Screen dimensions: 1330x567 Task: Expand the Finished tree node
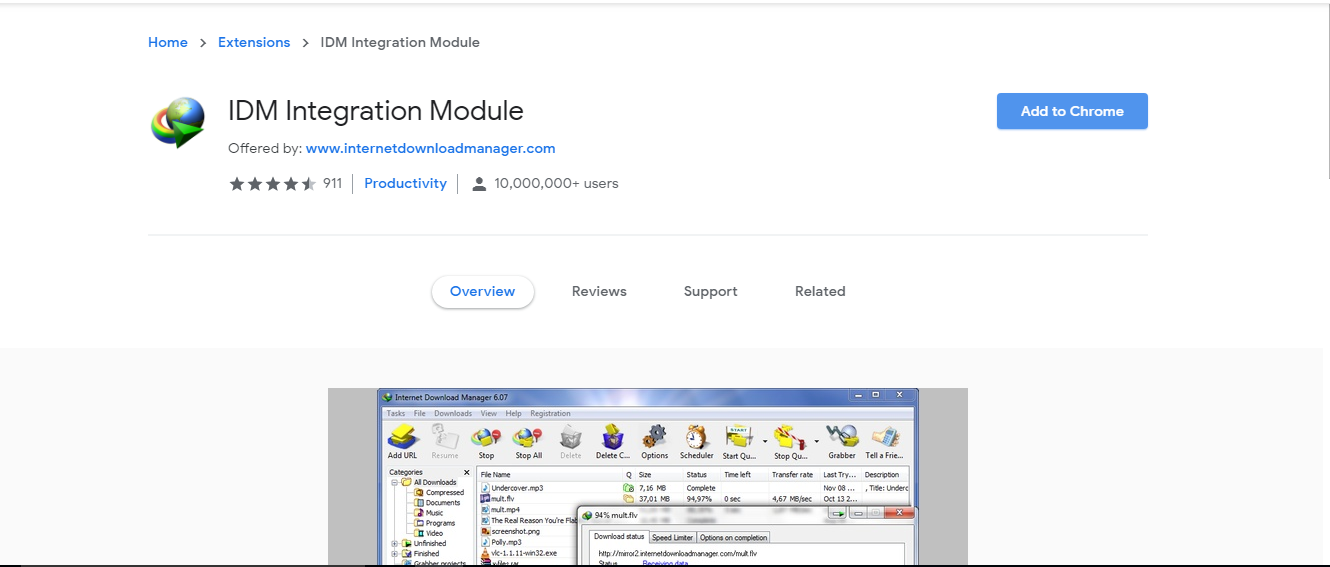(395, 553)
